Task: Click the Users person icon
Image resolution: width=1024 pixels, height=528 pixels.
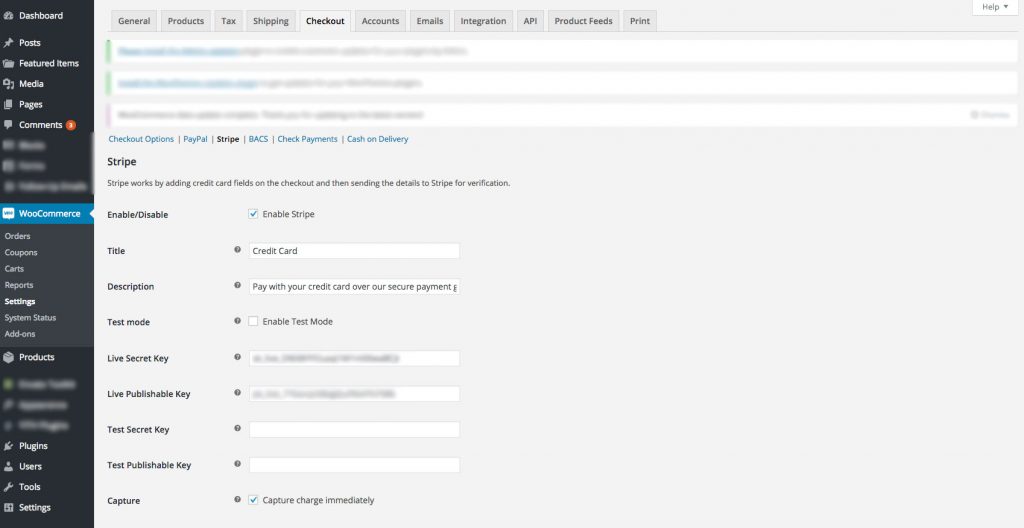Action: 8,467
